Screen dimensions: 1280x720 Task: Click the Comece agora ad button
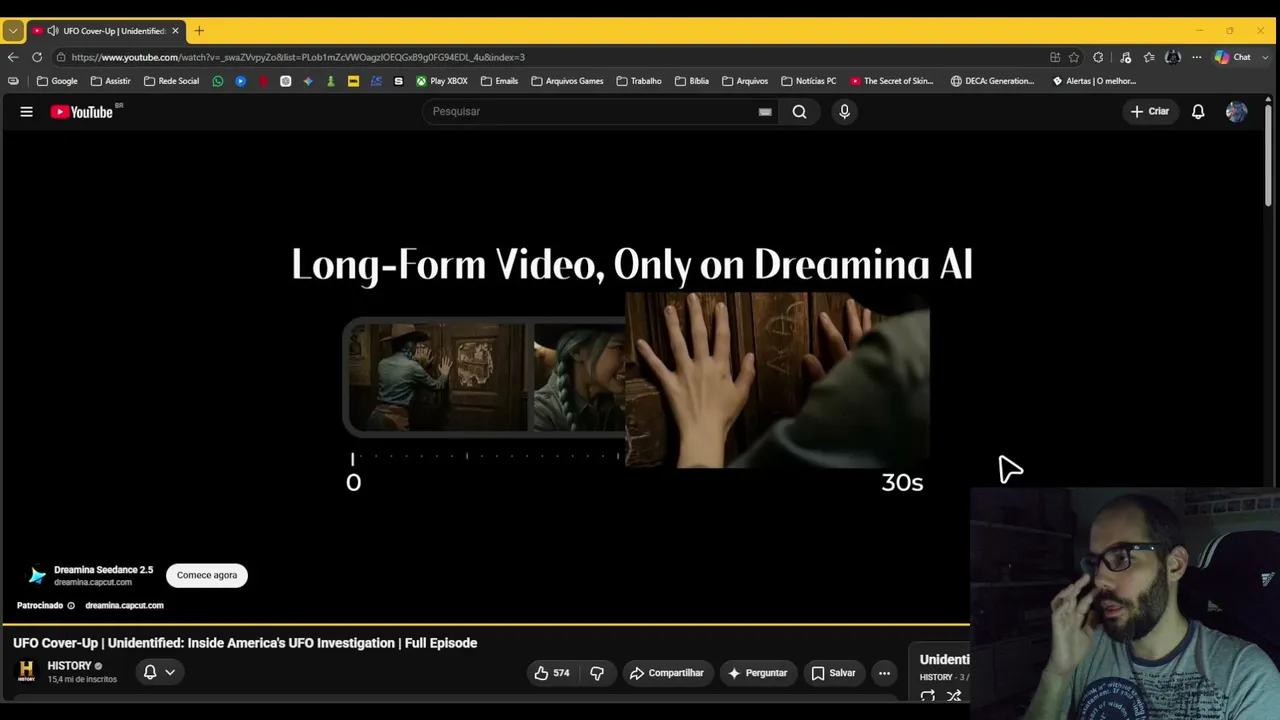click(207, 575)
